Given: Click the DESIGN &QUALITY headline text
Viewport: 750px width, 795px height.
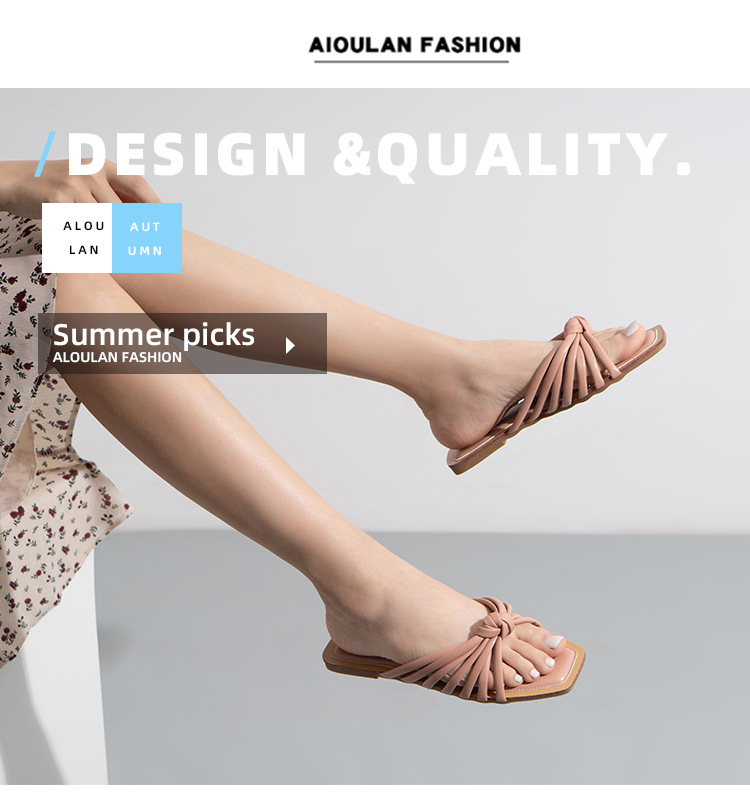Looking at the screenshot, I should [x=379, y=155].
